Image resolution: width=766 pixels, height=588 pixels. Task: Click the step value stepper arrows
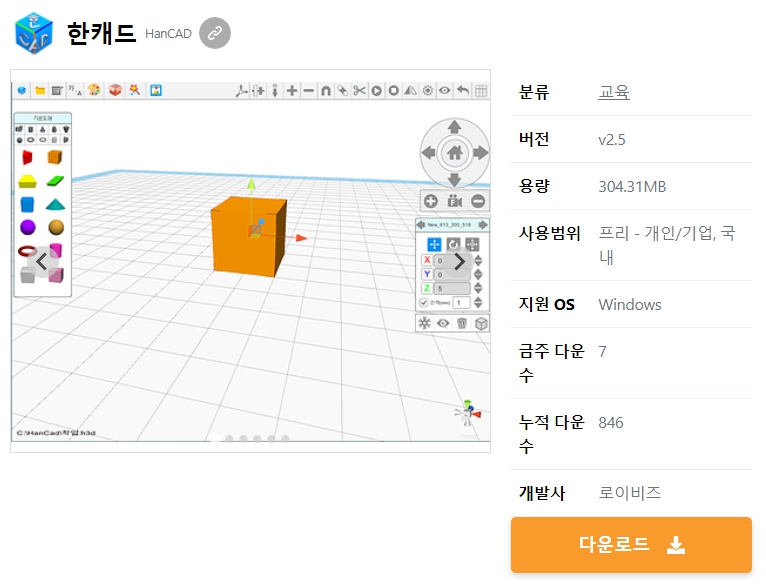[478, 303]
